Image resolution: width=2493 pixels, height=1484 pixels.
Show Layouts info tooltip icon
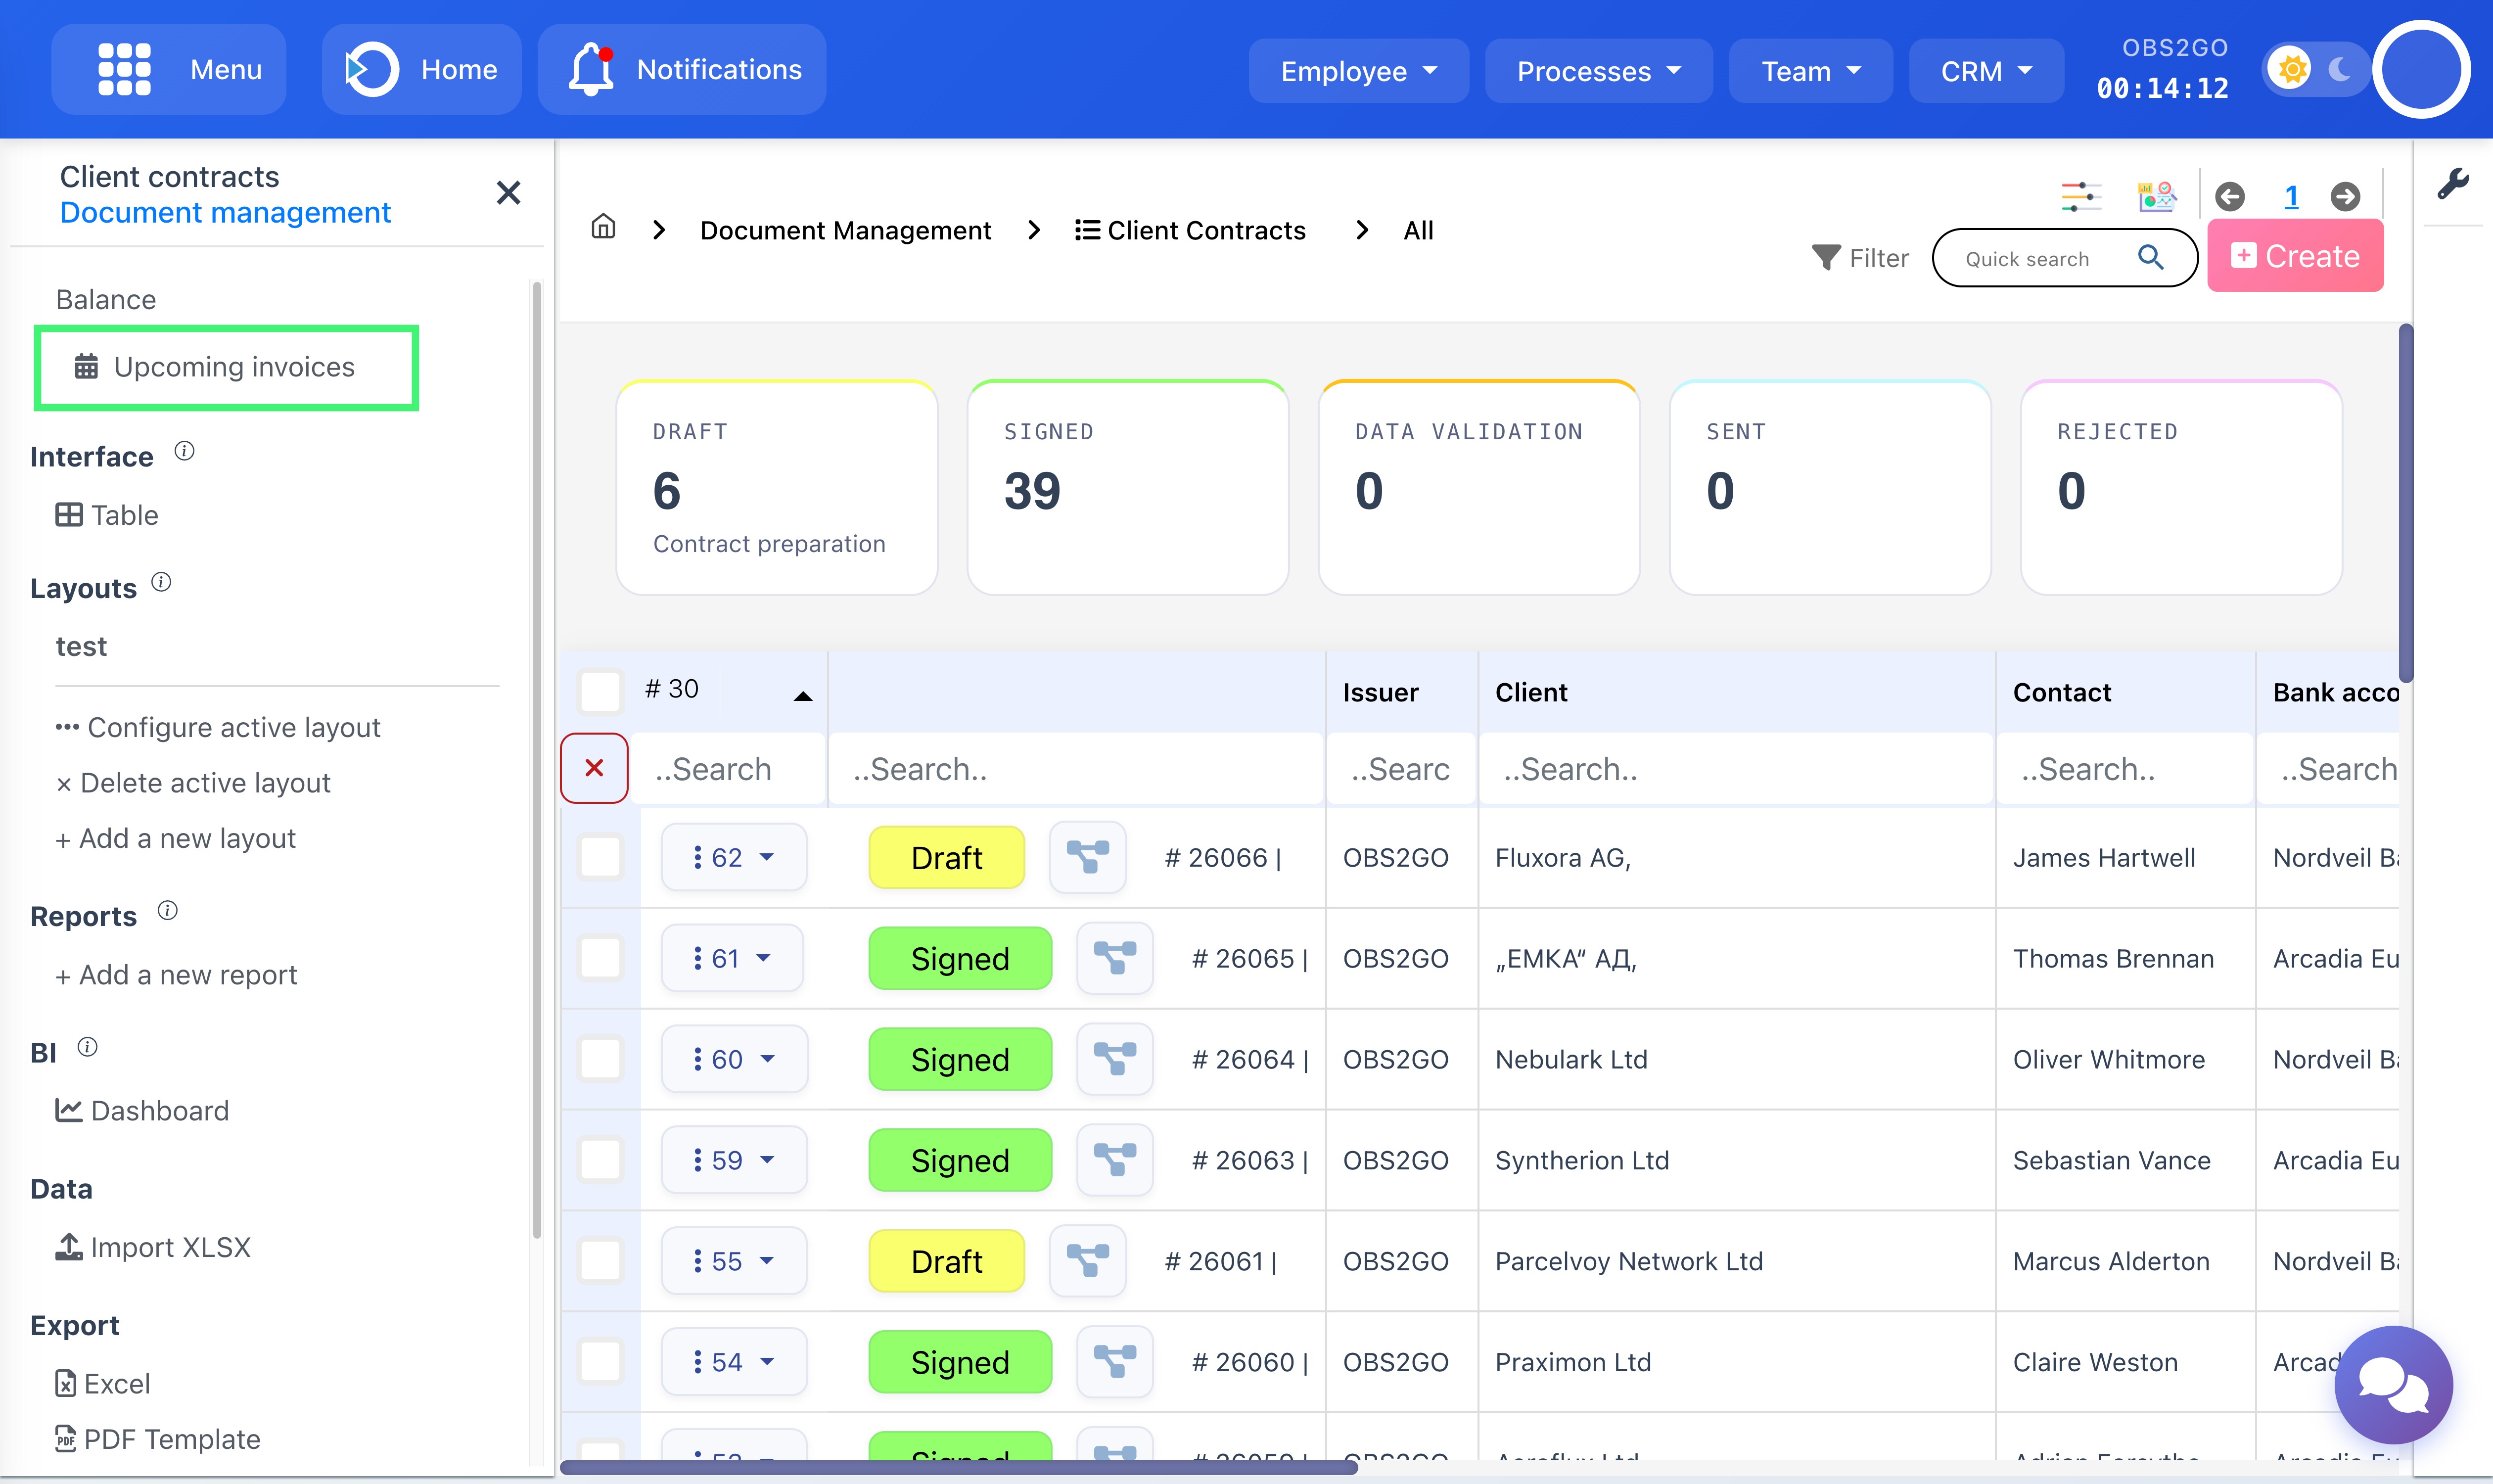[x=161, y=582]
